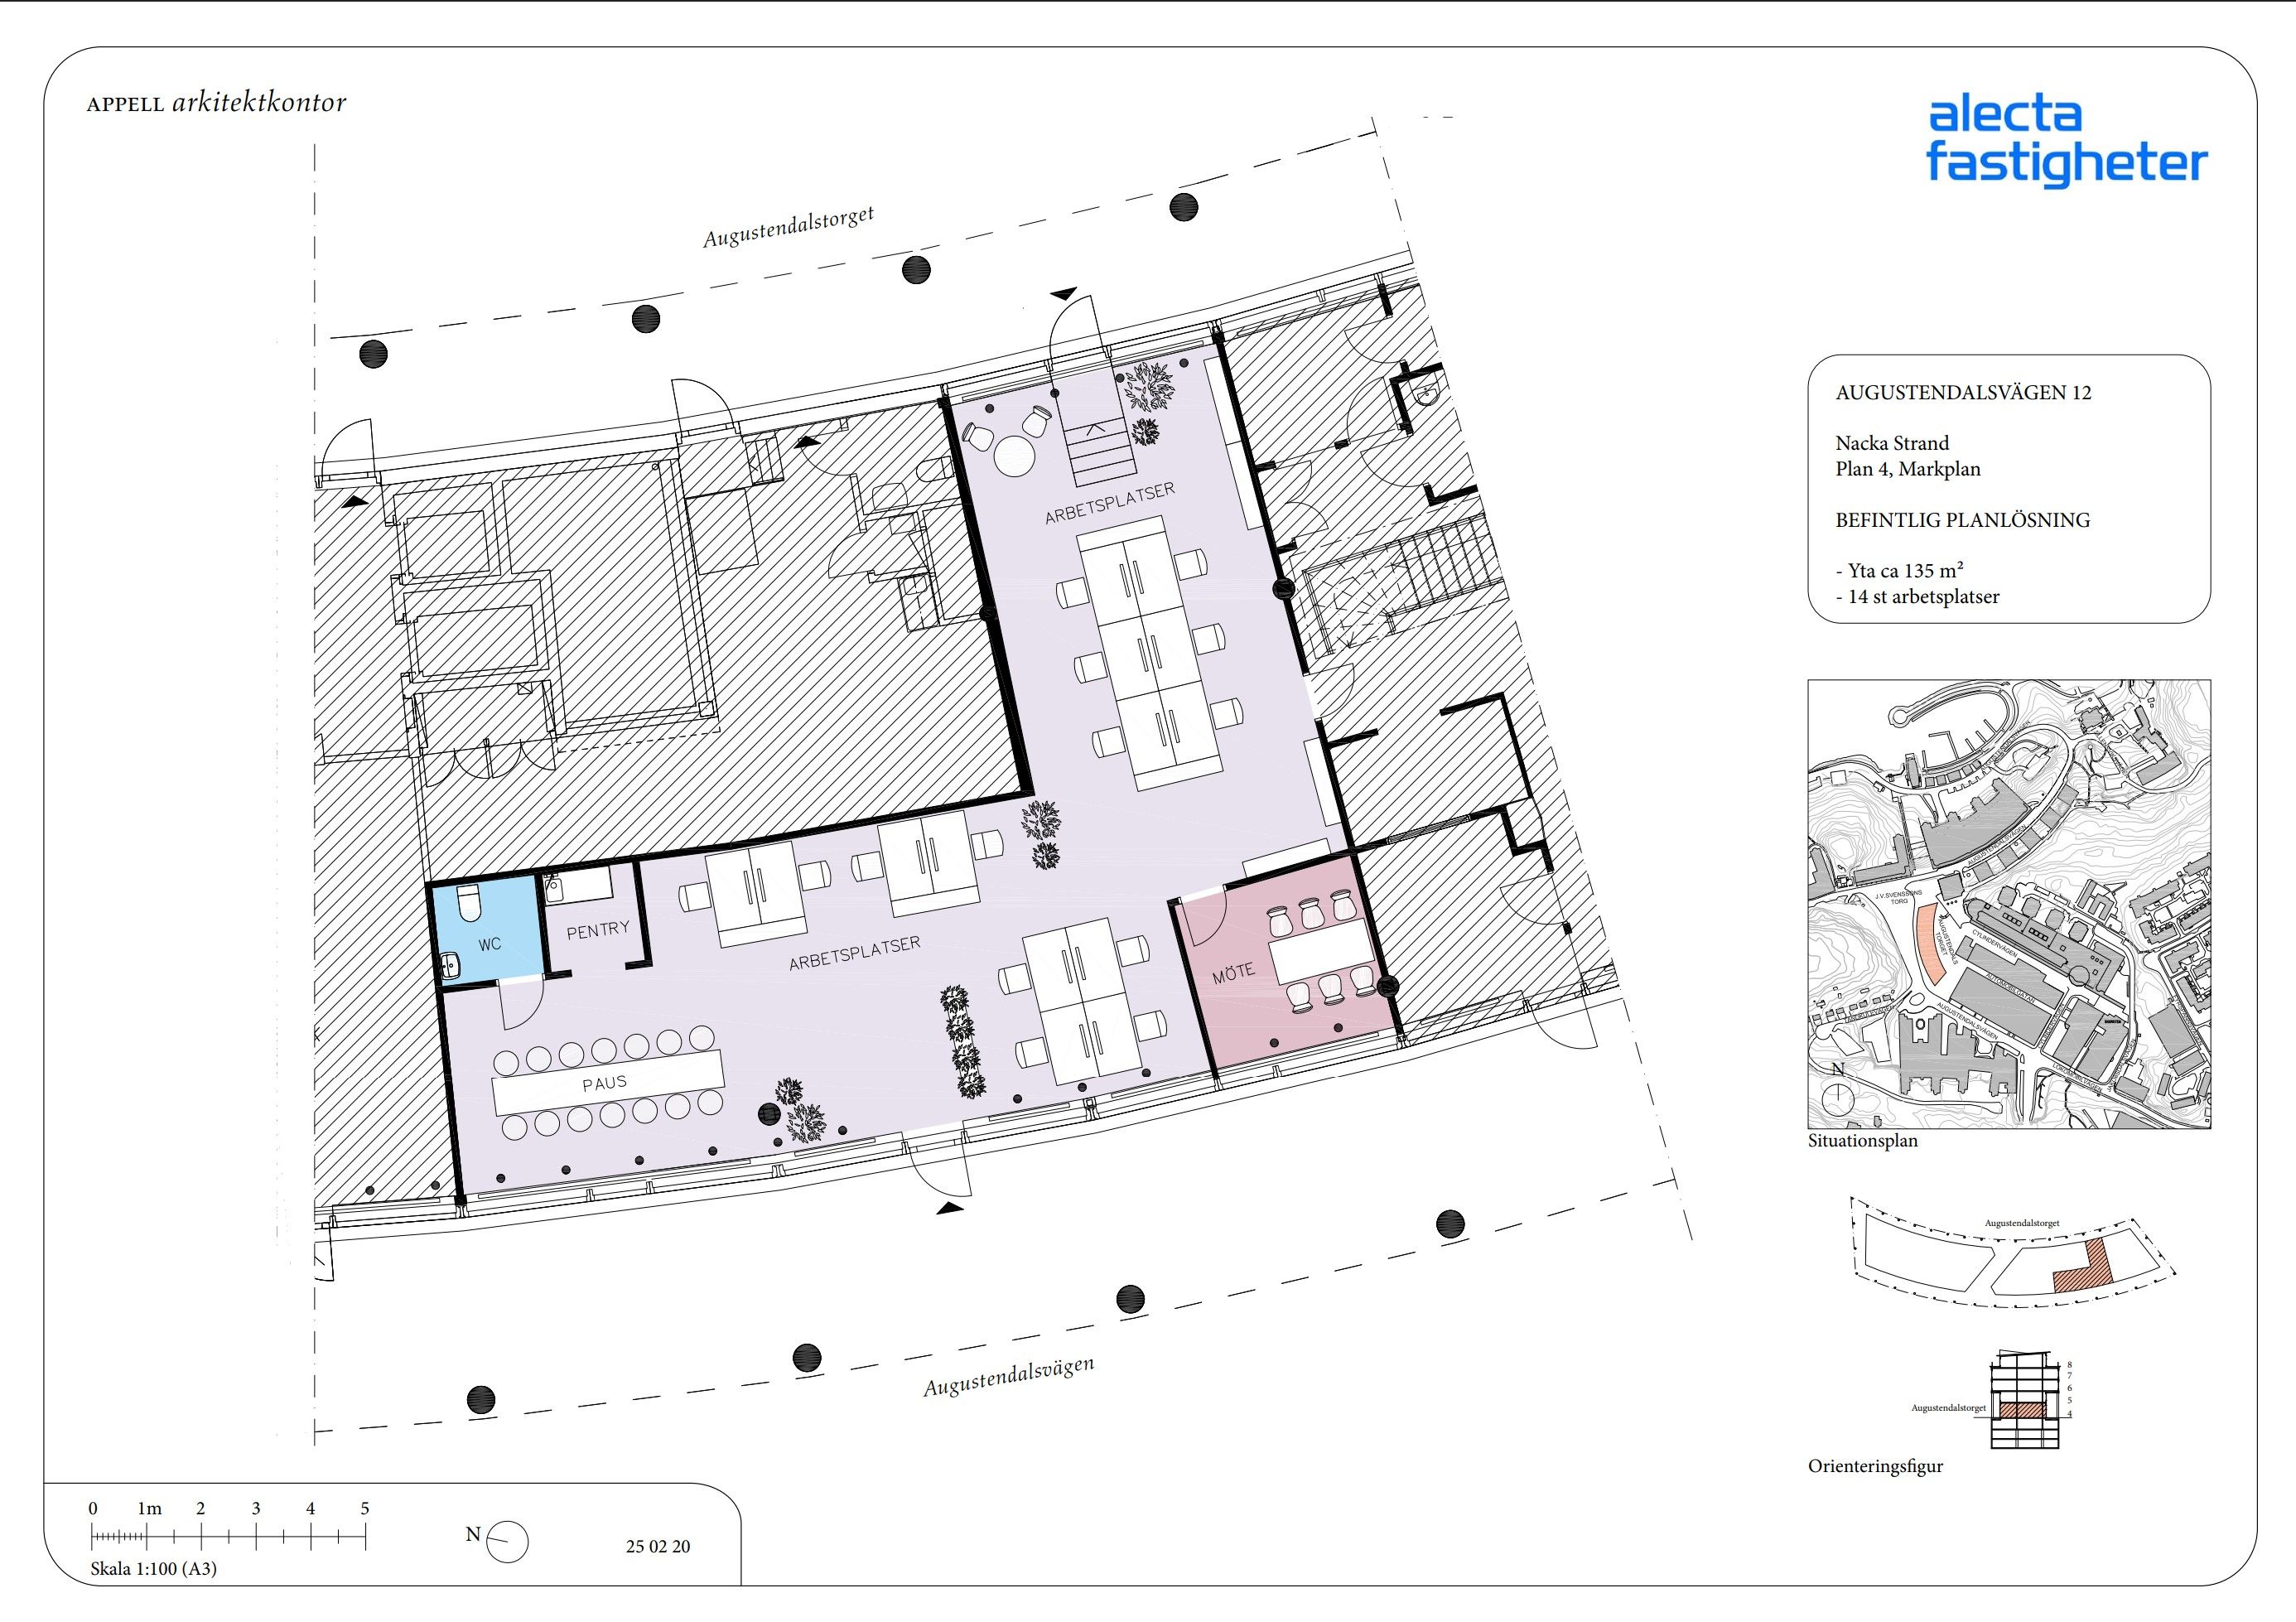Click the north arrow compass beside the date

(509, 1541)
